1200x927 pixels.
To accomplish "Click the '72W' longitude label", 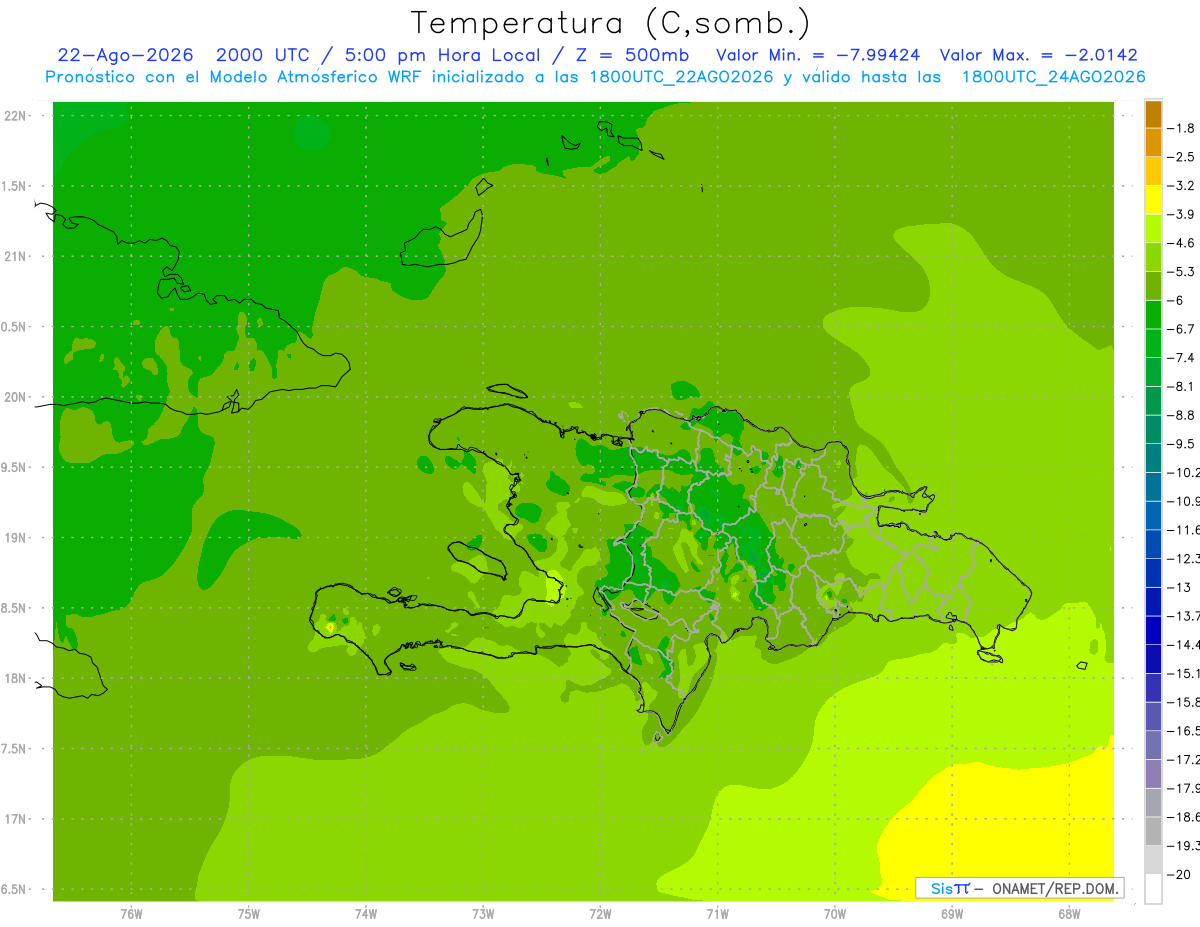I will click(600, 913).
